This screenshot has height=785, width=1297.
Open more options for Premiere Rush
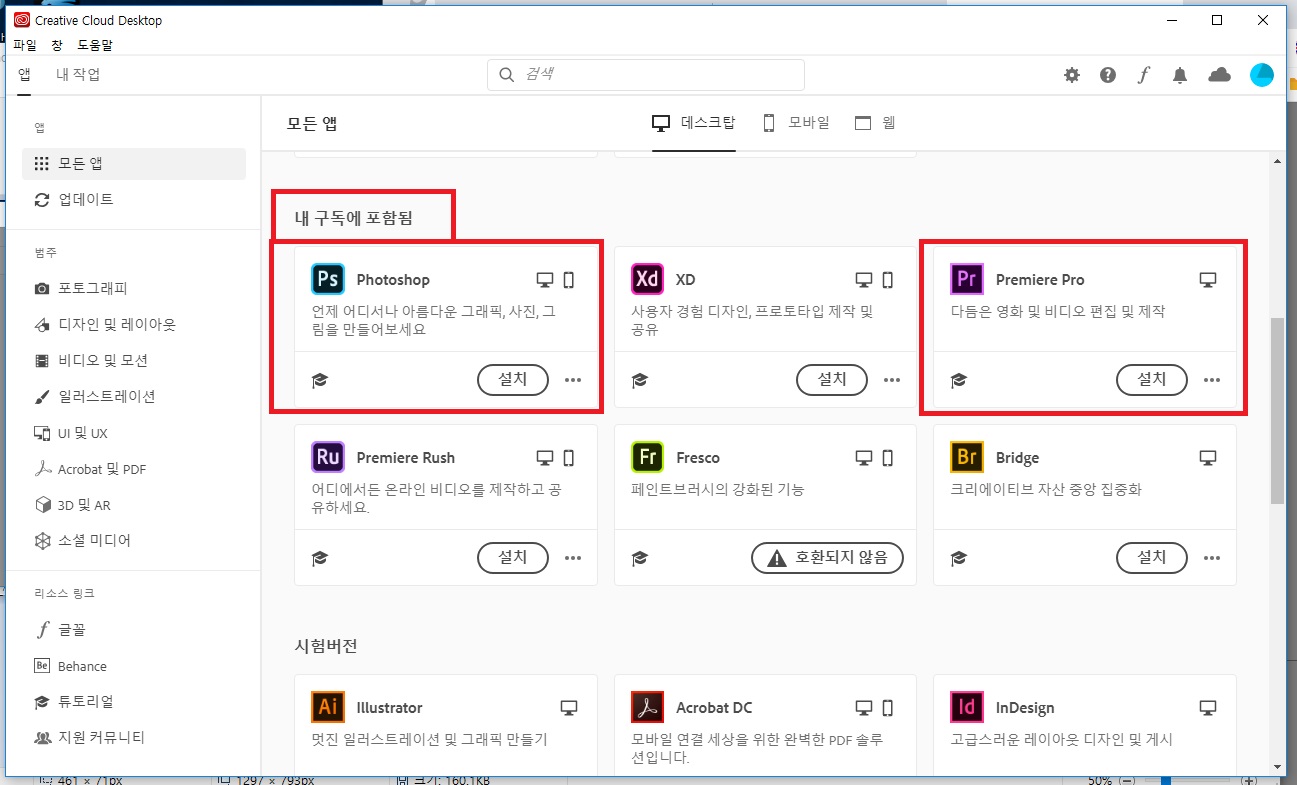click(573, 558)
